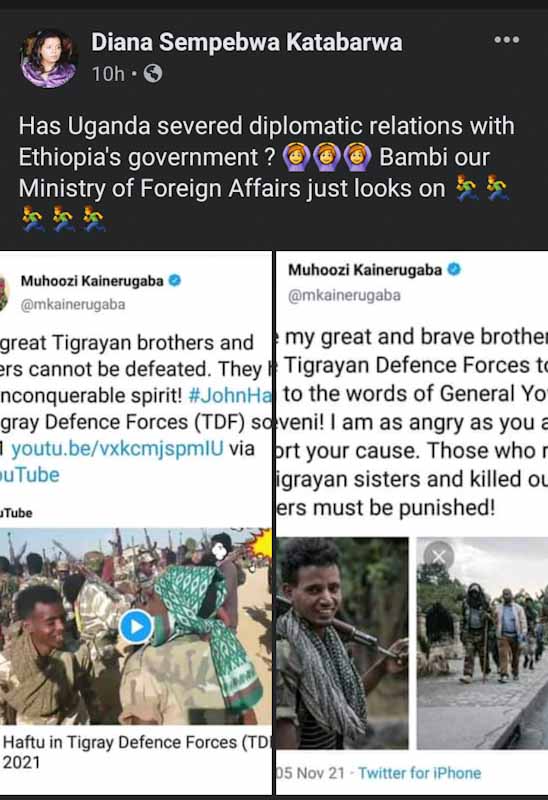
Task: Click Muhoozi Kainerugaba name in left tweet
Action: point(92,281)
